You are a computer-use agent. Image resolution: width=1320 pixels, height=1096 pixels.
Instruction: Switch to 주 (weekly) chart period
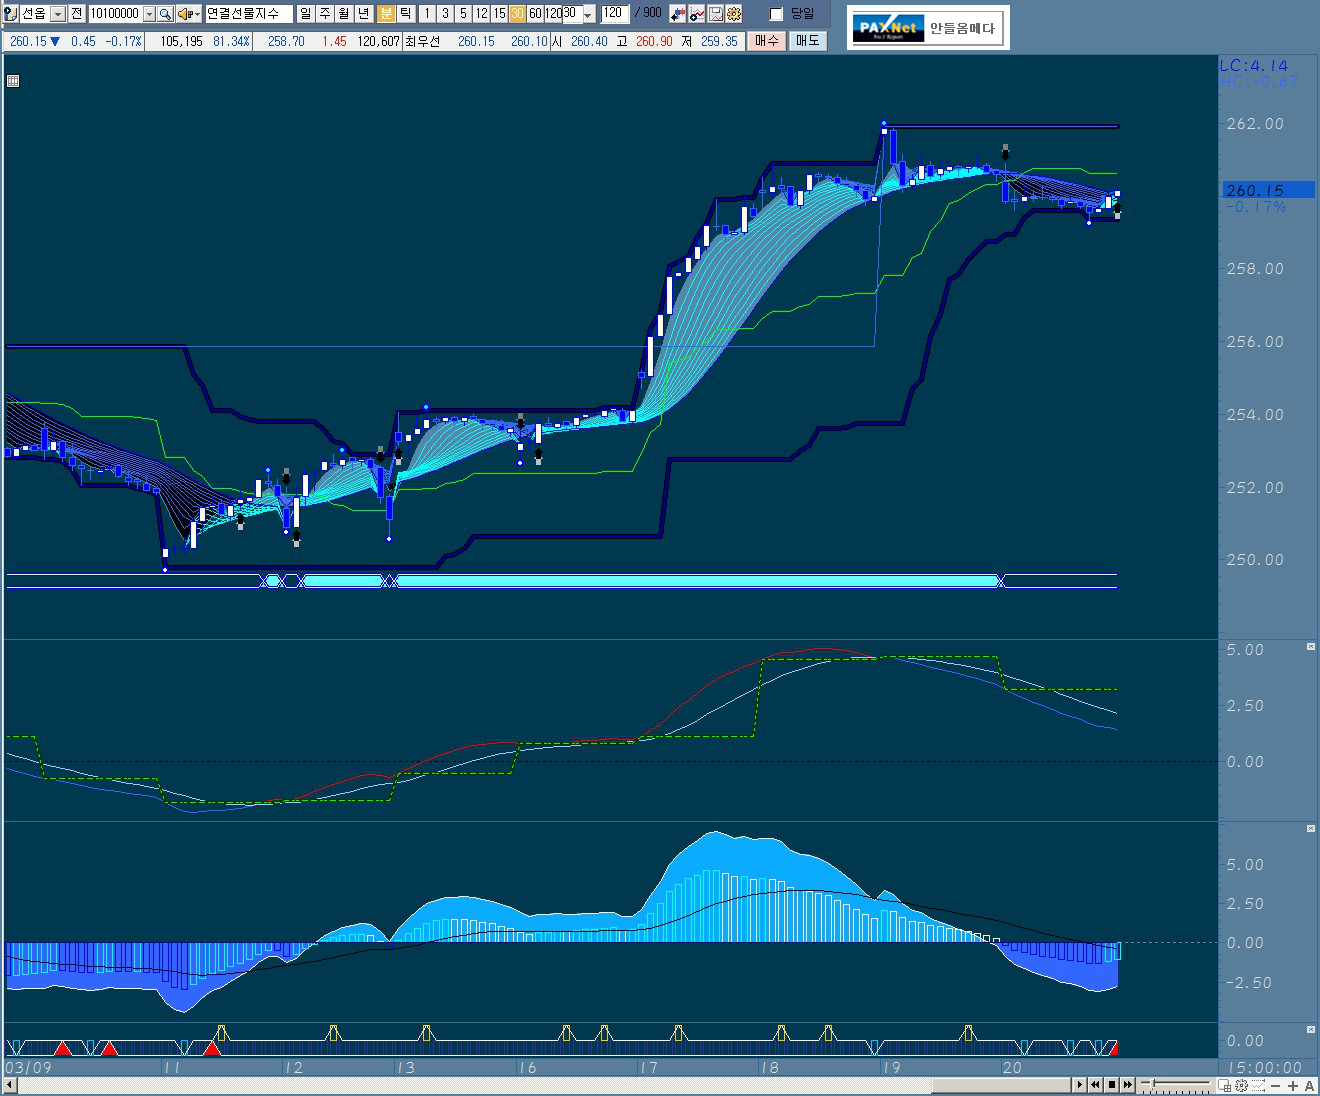coord(325,14)
